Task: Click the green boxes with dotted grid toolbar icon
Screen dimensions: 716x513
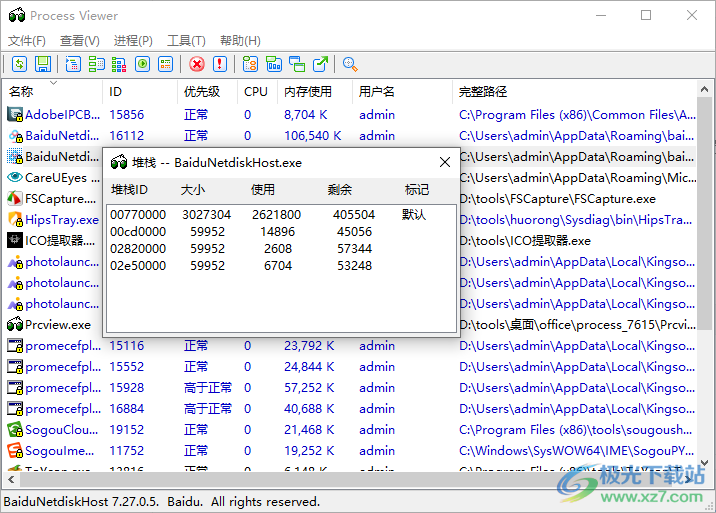Action: pyautogui.click(x=96, y=64)
